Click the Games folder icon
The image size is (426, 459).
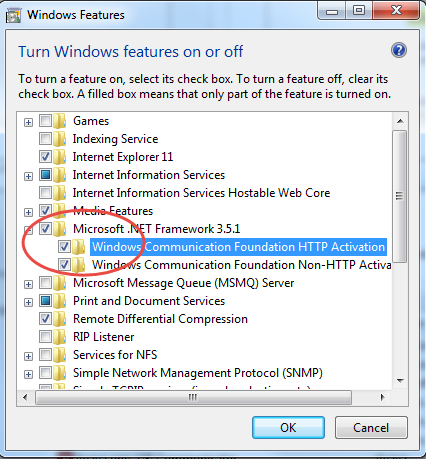click(x=60, y=121)
